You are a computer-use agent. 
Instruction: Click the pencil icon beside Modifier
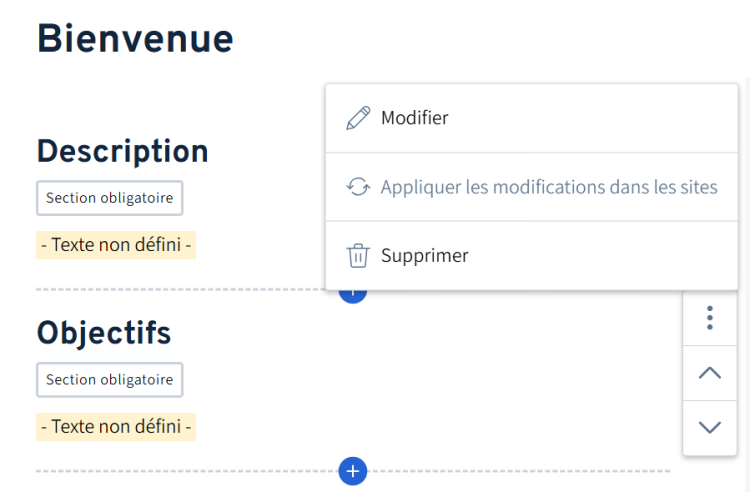(357, 118)
